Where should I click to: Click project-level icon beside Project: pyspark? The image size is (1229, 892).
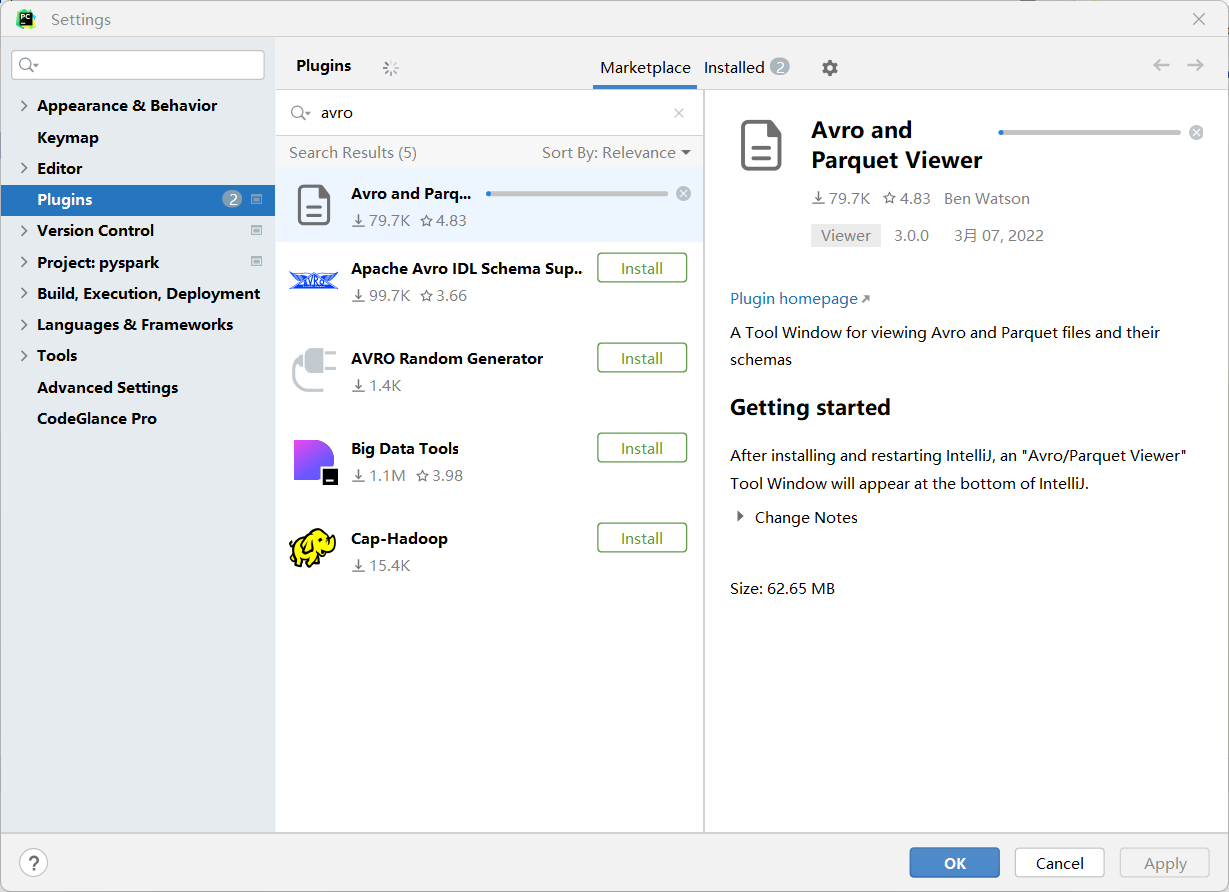pyautogui.click(x=256, y=262)
